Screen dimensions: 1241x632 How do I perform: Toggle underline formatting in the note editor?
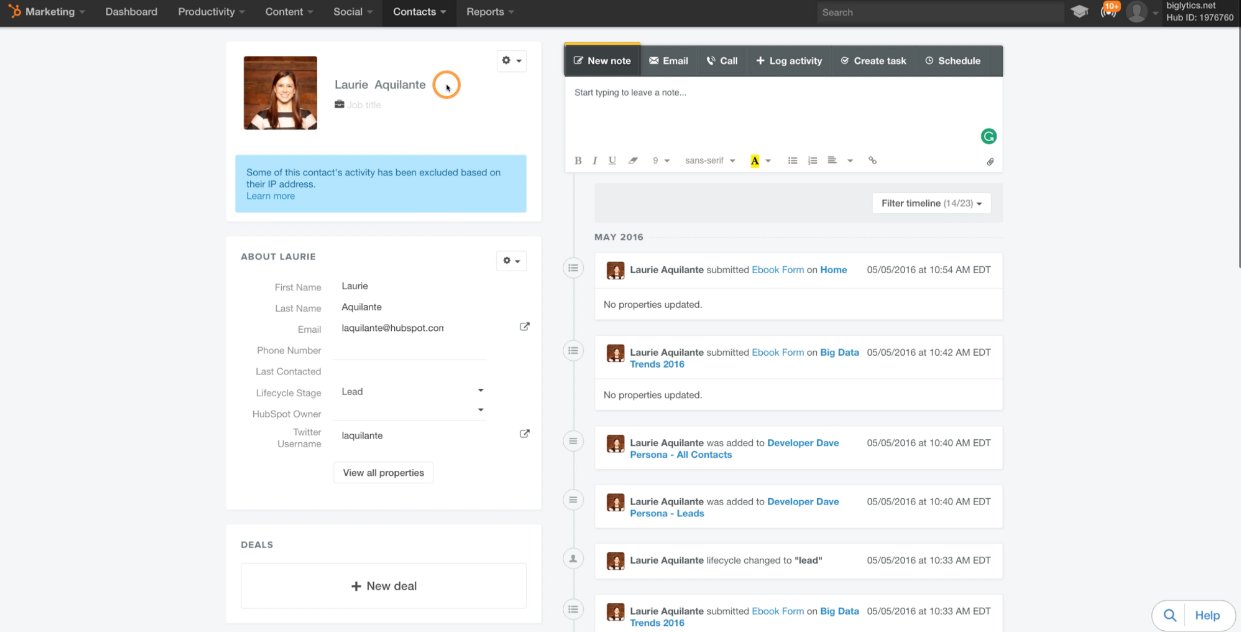click(x=612, y=160)
